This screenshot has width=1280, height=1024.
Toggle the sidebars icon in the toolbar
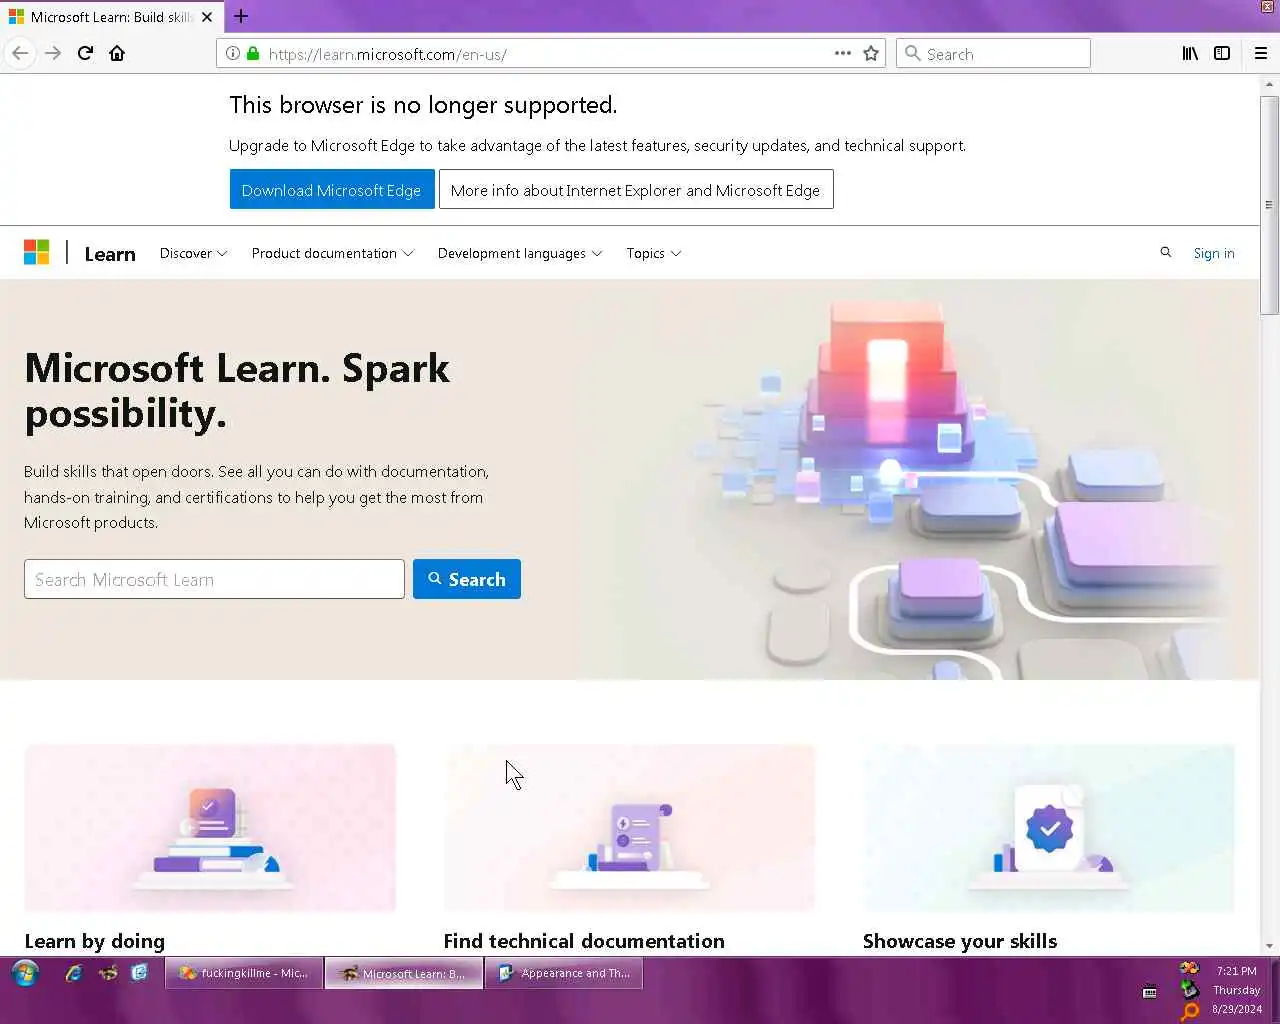click(x=1222, y=53)
